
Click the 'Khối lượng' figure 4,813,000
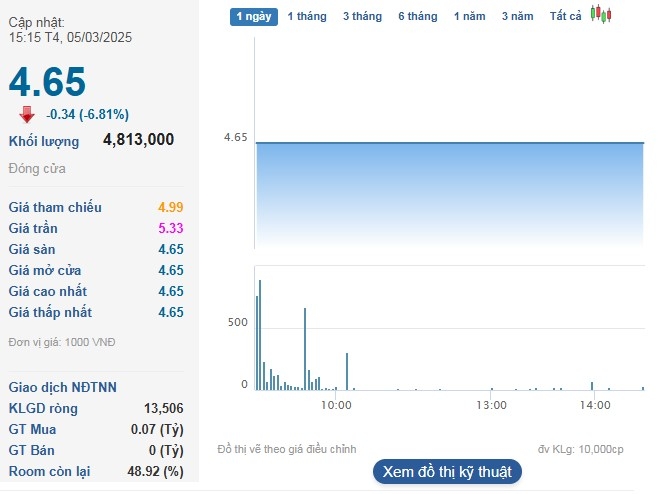[x=138, y=140]
